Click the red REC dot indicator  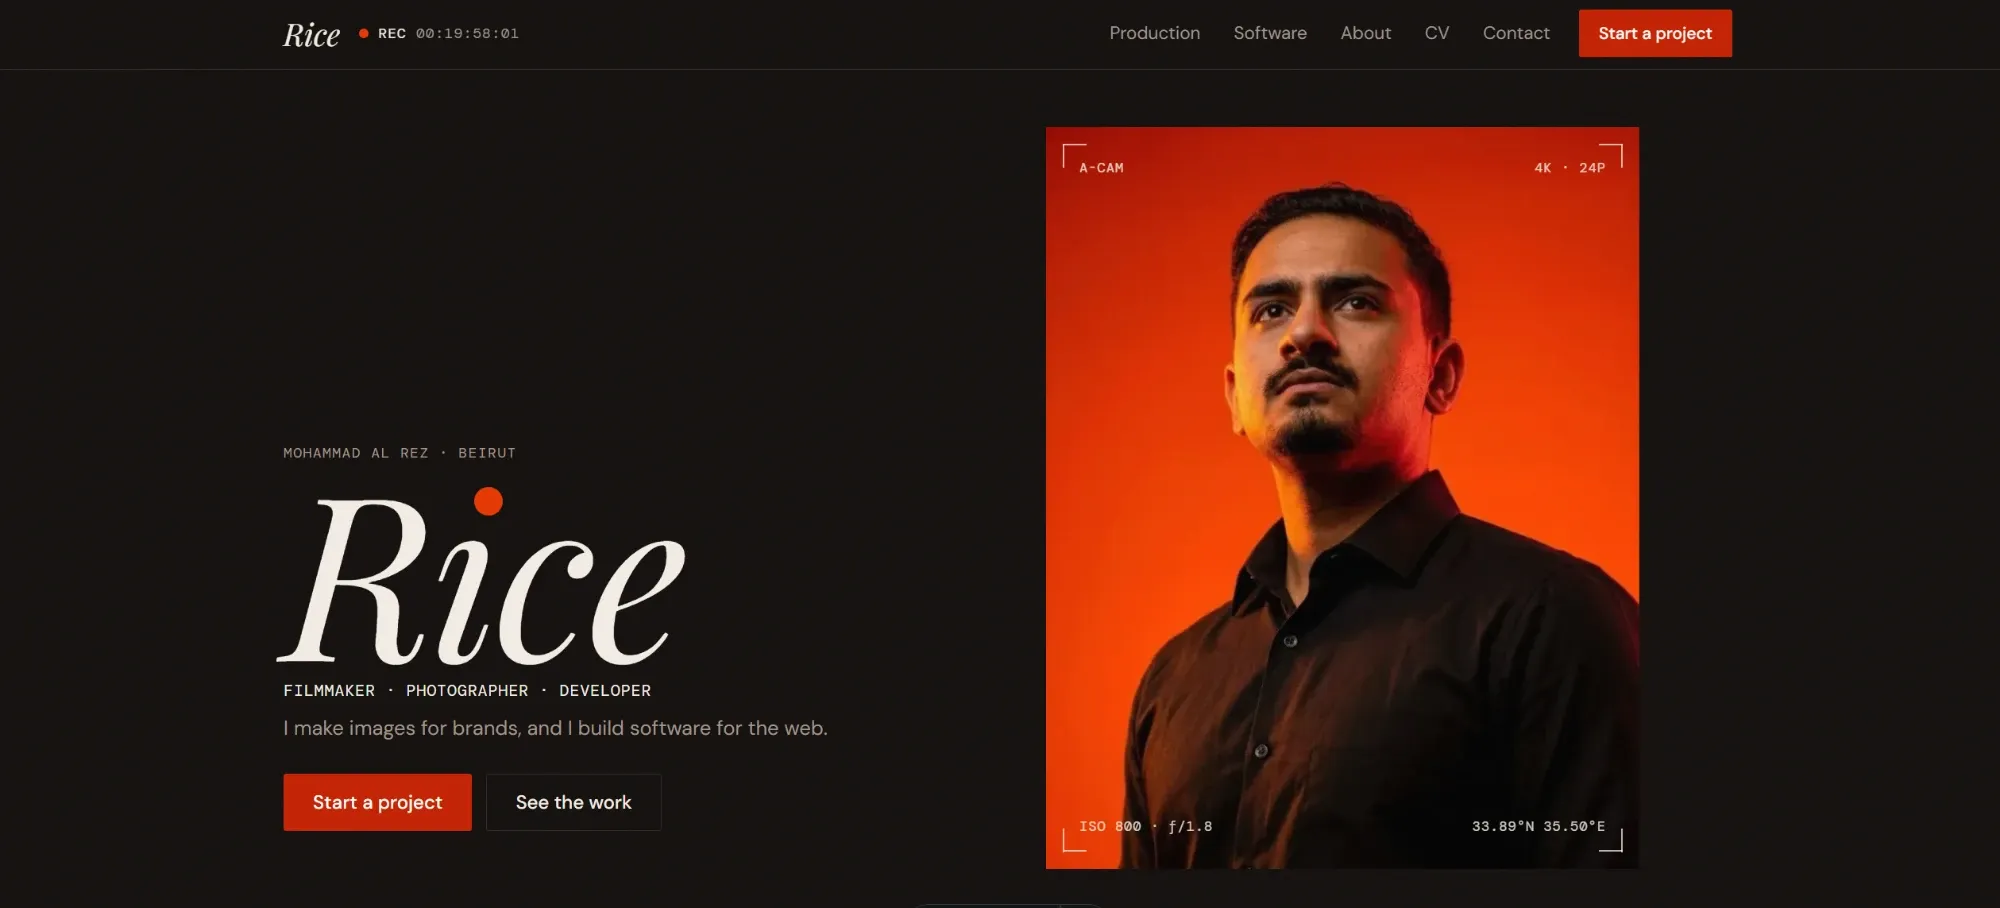(x=364, y=33)
